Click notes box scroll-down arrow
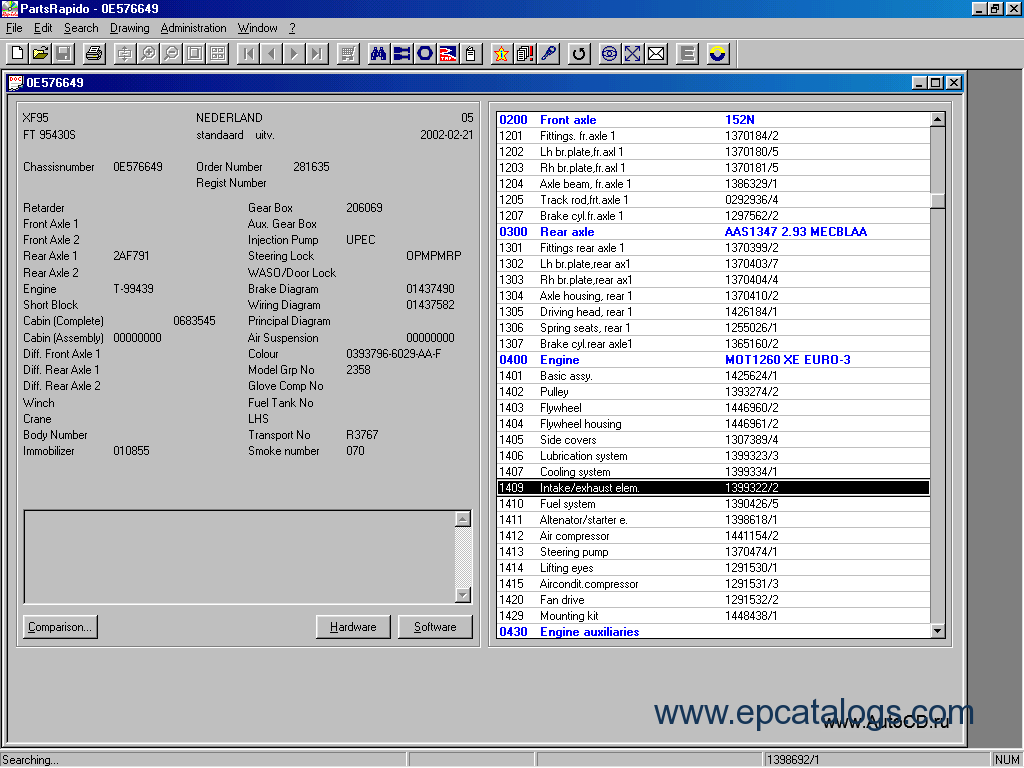Screen dimensions: 1024x768 pos(463,595)
